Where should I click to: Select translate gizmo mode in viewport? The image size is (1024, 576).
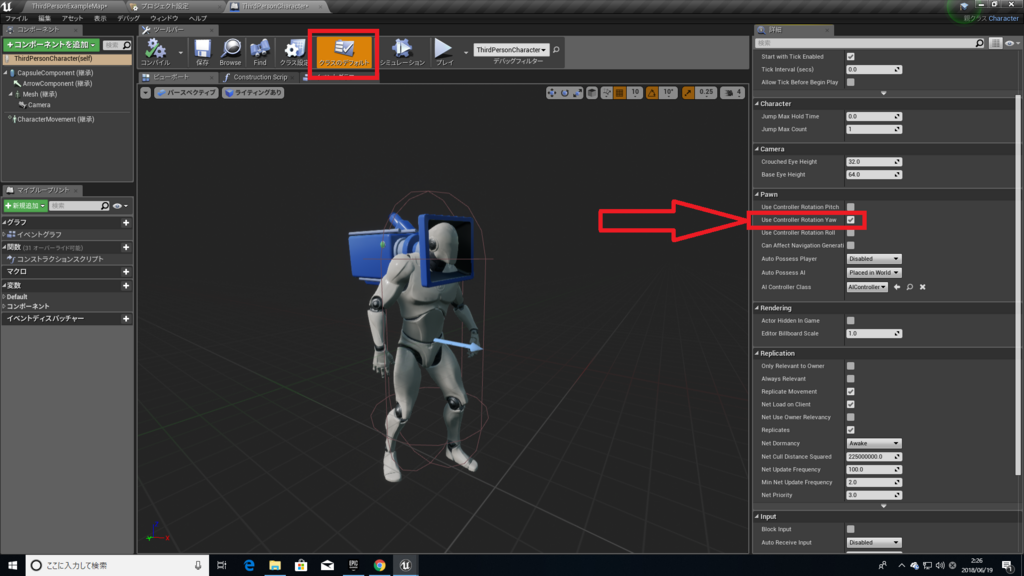pyautogui.click(x=552, y=93)
